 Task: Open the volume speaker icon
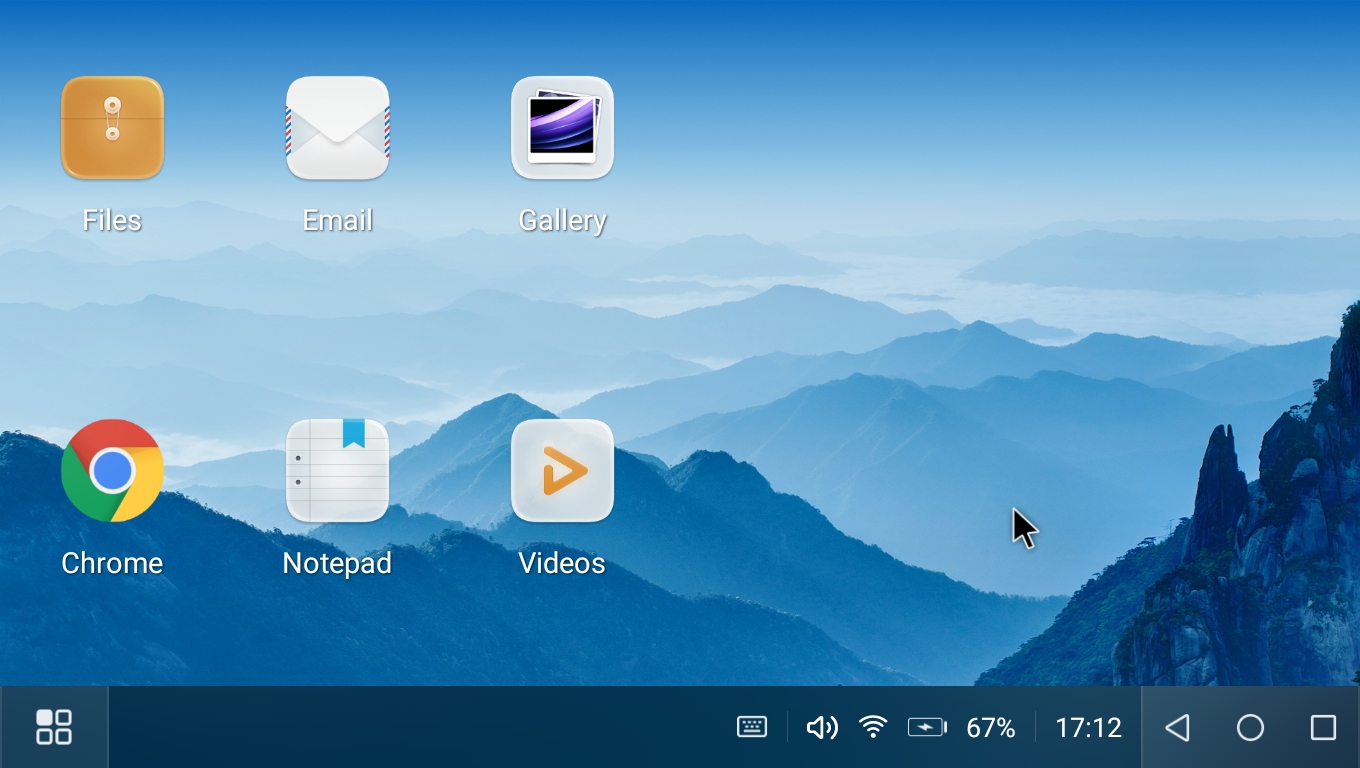(822, 727)
